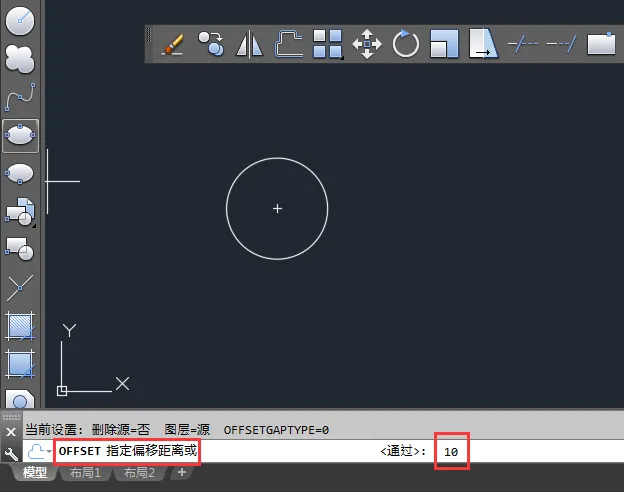Image resolution: width=624 pixels, height=492 pixels.
Task: Select the Erase tool brush icon
Action: tap(173, 44)
